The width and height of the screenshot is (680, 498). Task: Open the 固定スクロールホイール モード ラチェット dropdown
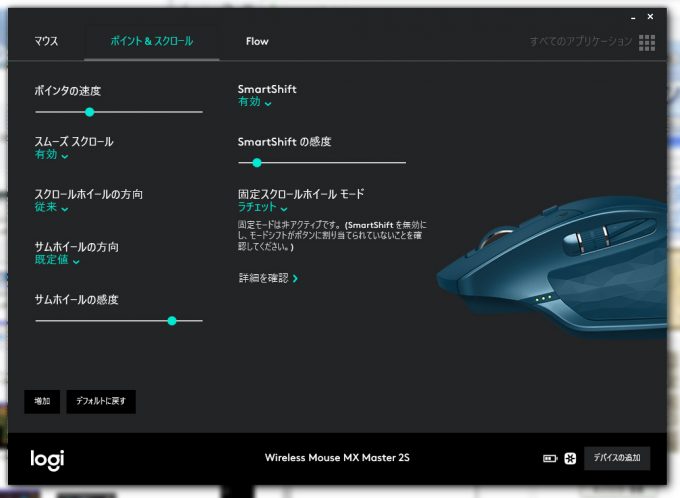(x=262, y=207)
